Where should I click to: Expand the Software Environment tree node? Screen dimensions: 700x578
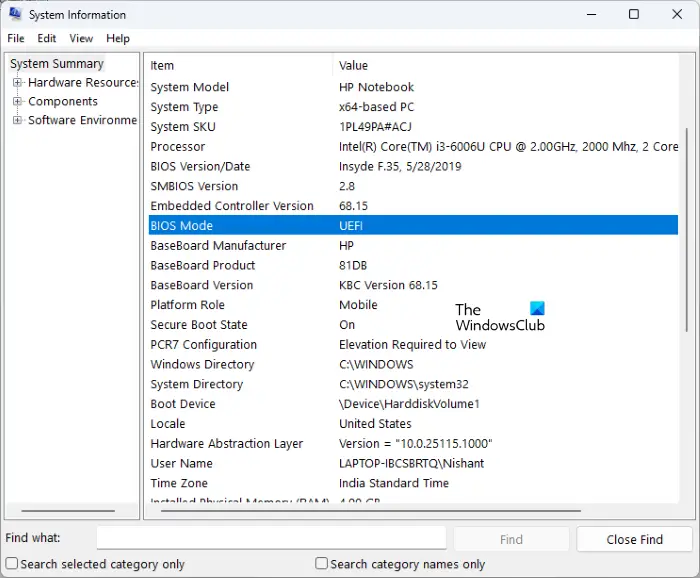point(17,121)
